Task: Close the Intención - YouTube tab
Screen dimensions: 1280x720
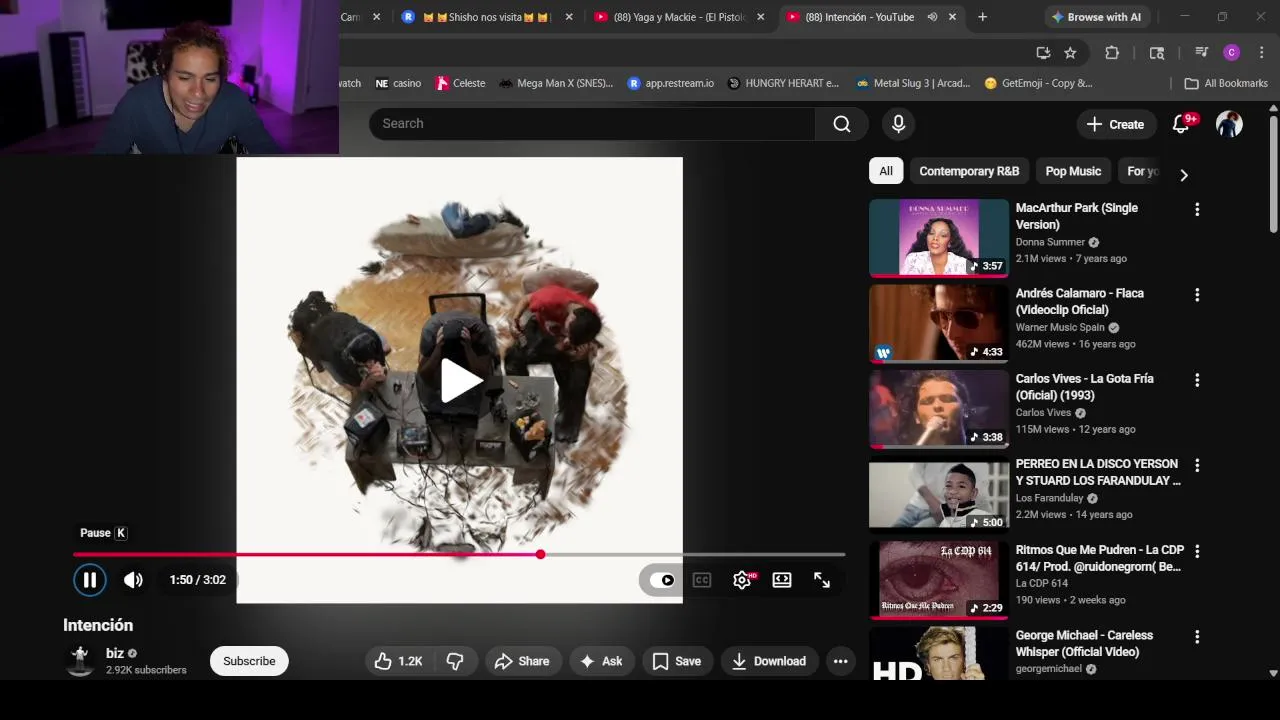Action: coord(952,17)
